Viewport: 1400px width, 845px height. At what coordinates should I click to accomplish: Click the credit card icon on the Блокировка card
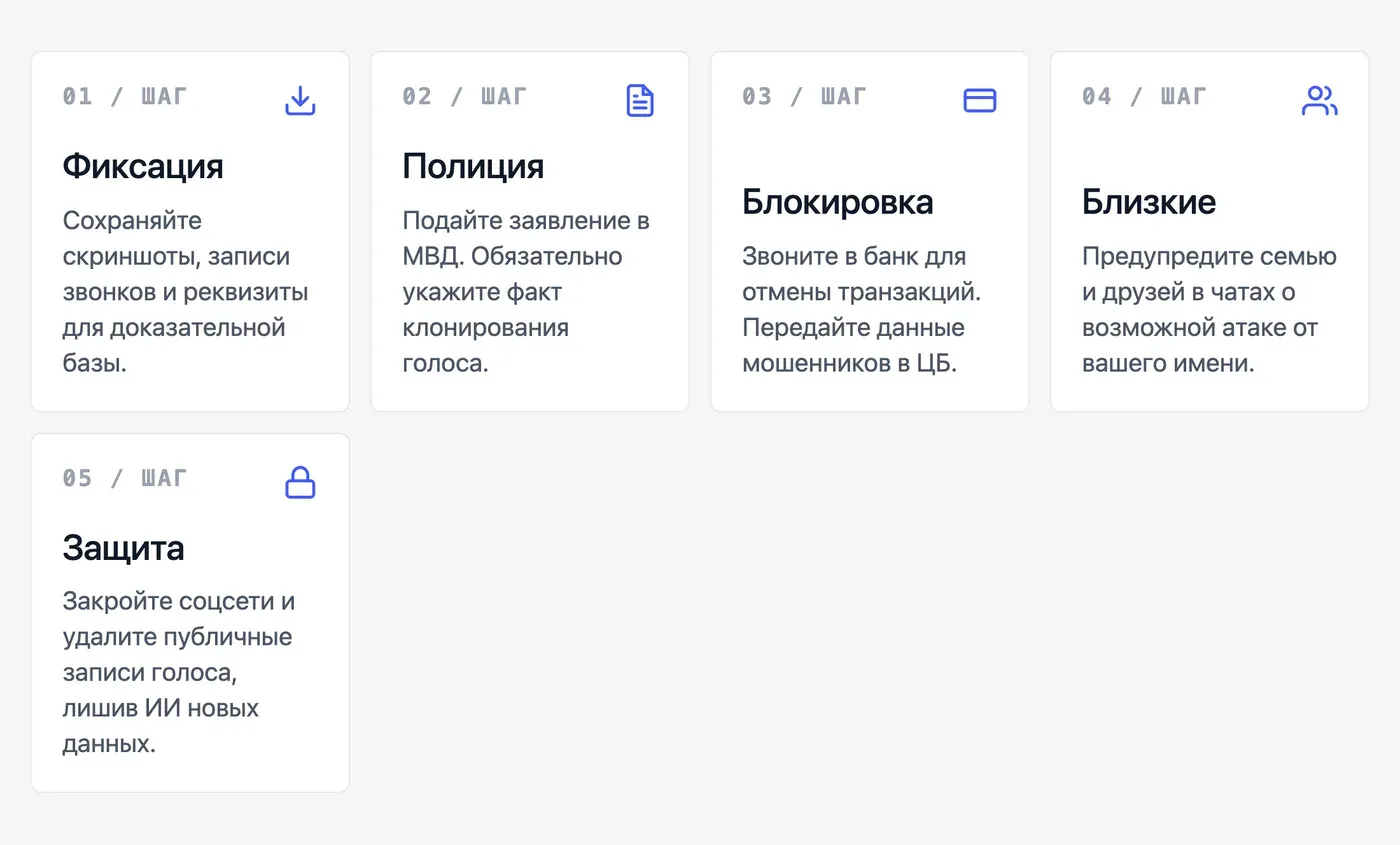(980, 100)
